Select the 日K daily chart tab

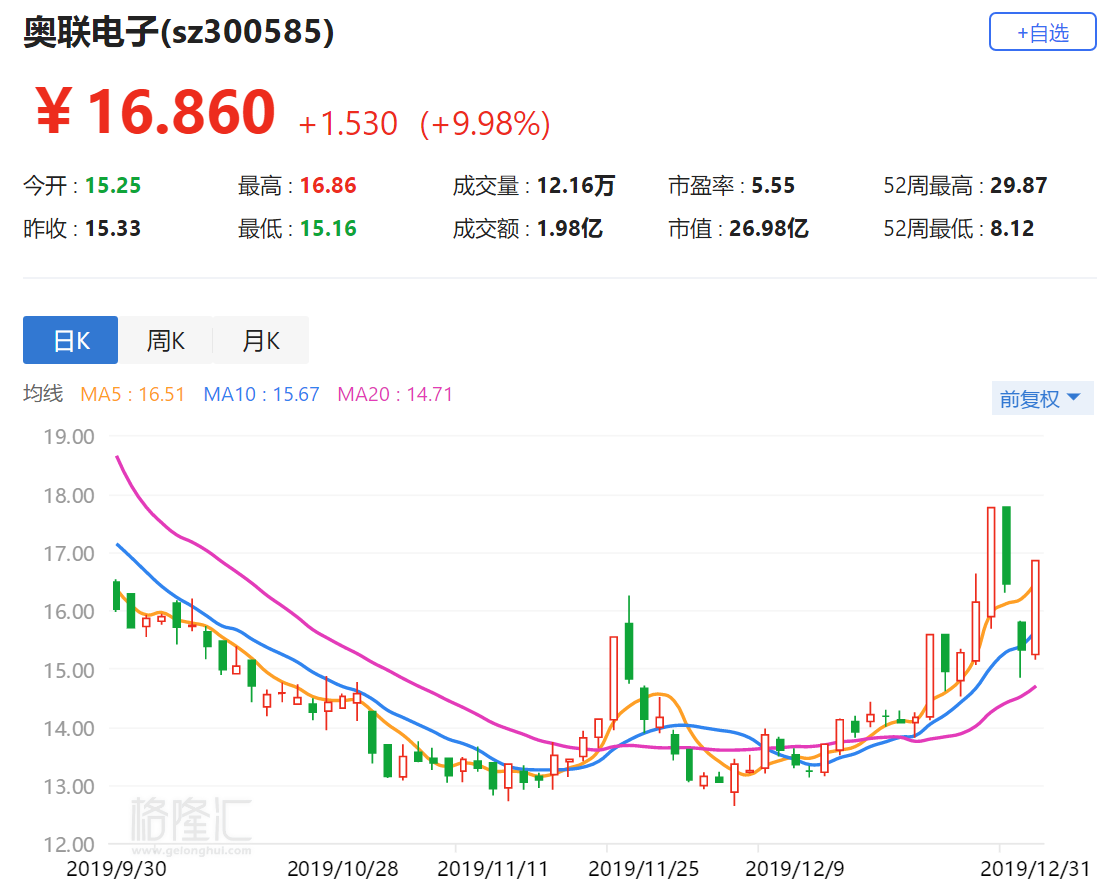(x=70, y=340)
